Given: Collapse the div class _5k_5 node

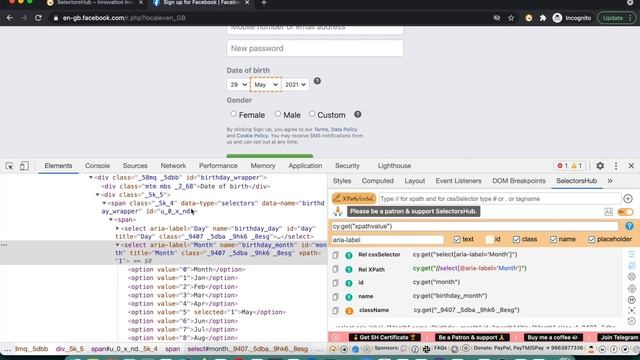Looking at the screenshot, I should [98, 195].
